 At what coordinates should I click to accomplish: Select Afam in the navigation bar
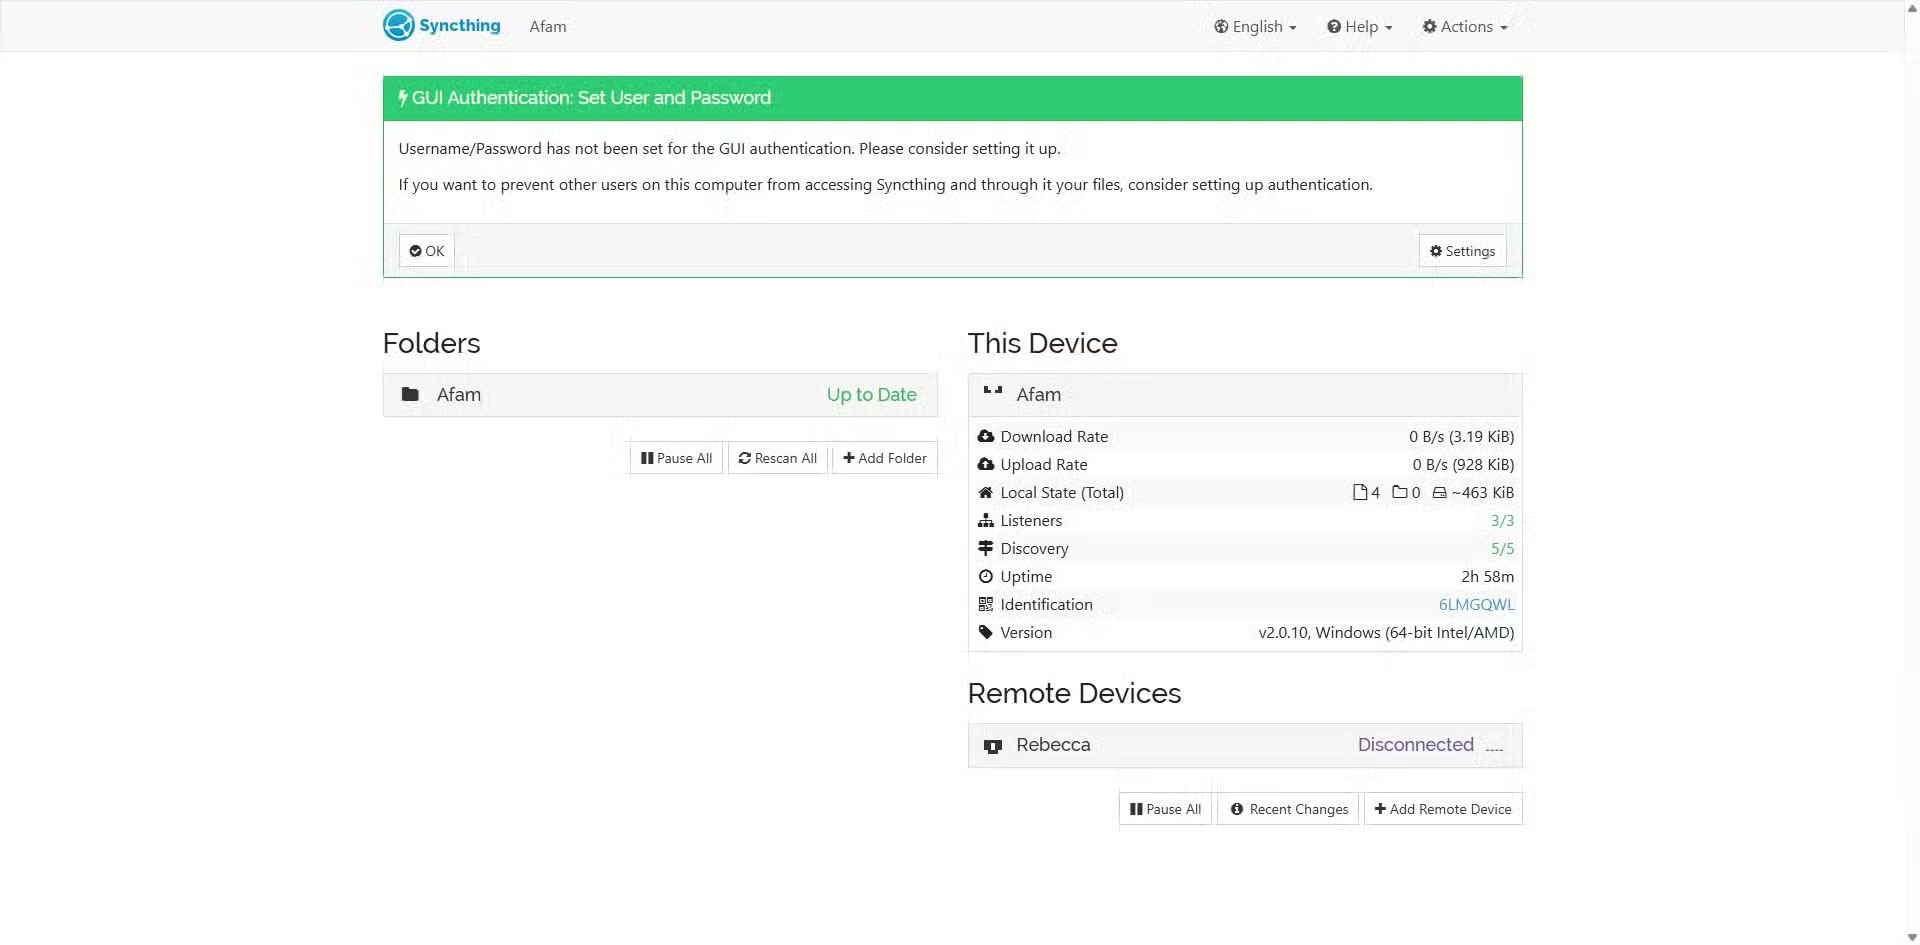[547, 26]
